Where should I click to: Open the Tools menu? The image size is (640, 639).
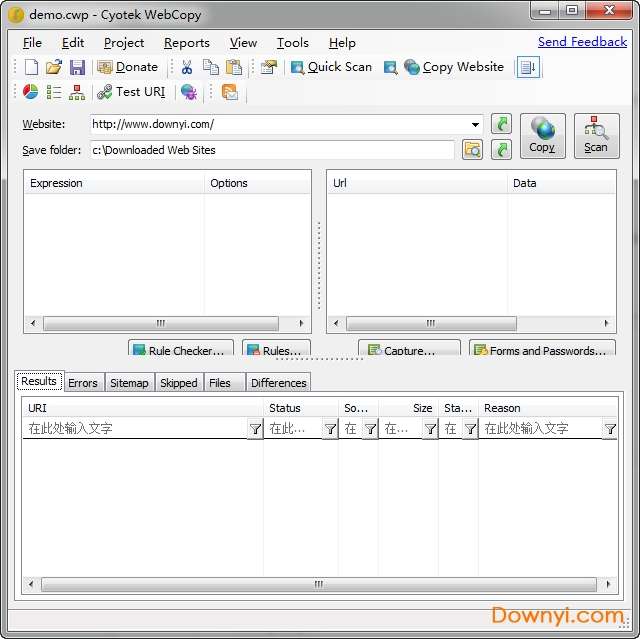(x=293, y=43)
